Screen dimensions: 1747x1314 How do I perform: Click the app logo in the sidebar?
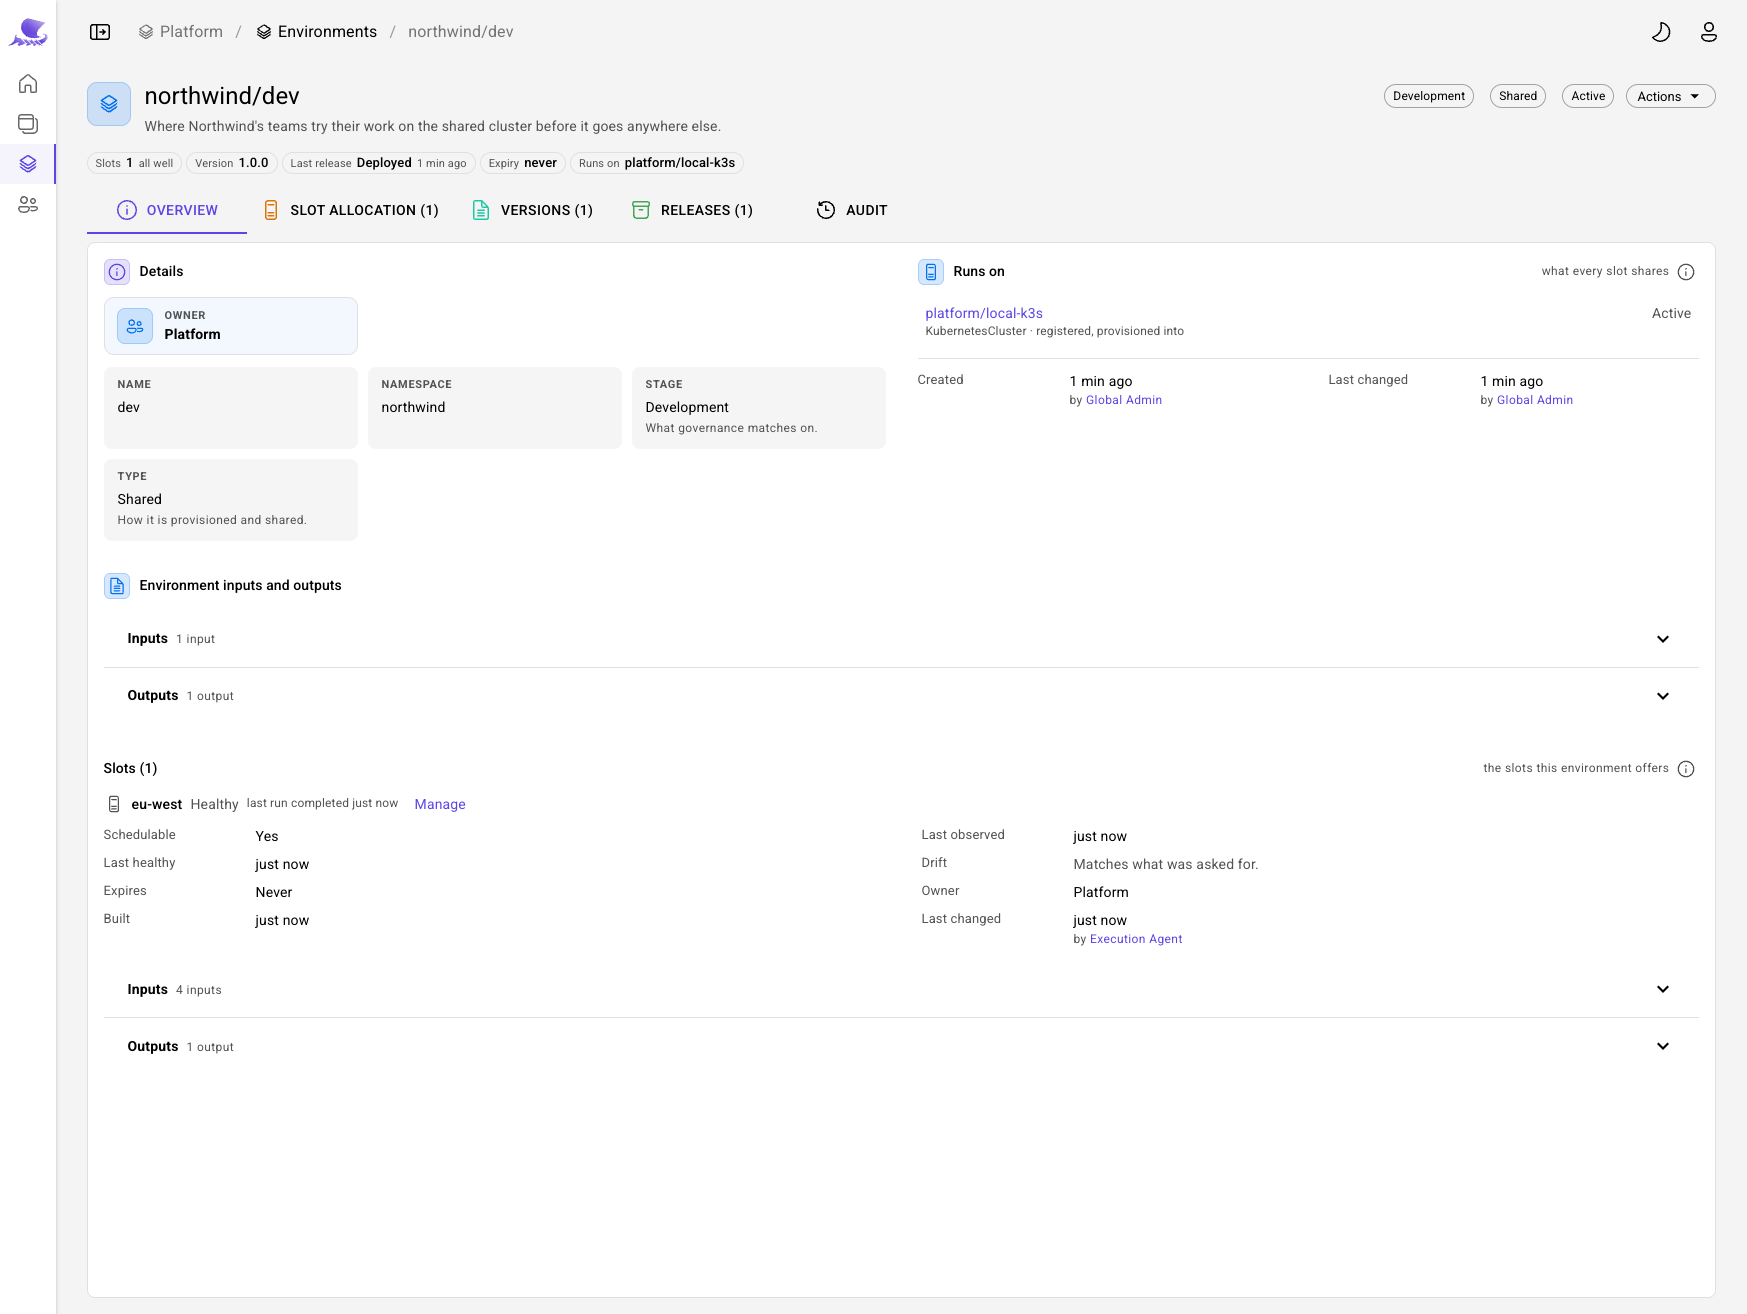click(28, 32)
